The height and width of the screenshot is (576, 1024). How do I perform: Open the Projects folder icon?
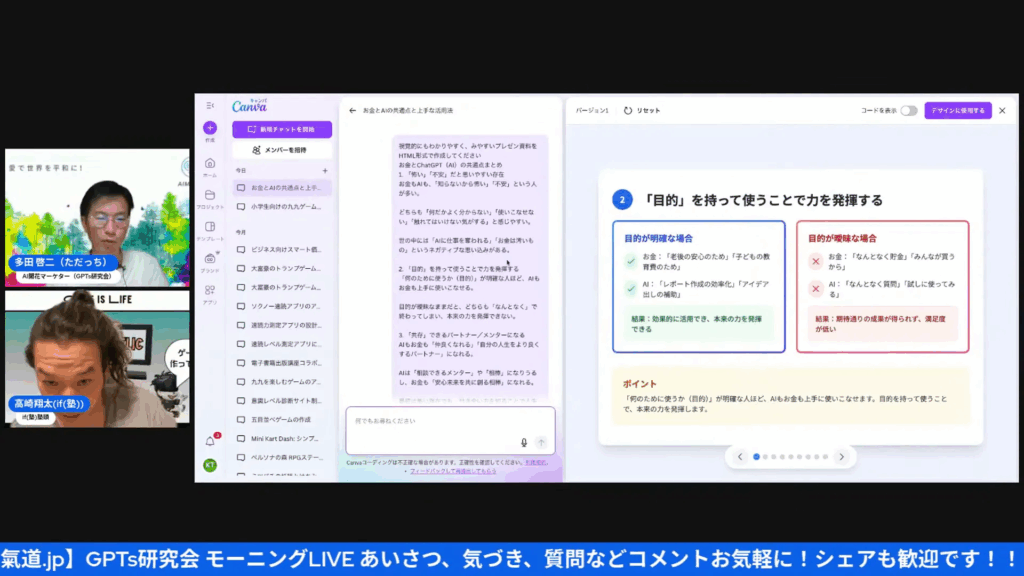[x=210, y=195]
